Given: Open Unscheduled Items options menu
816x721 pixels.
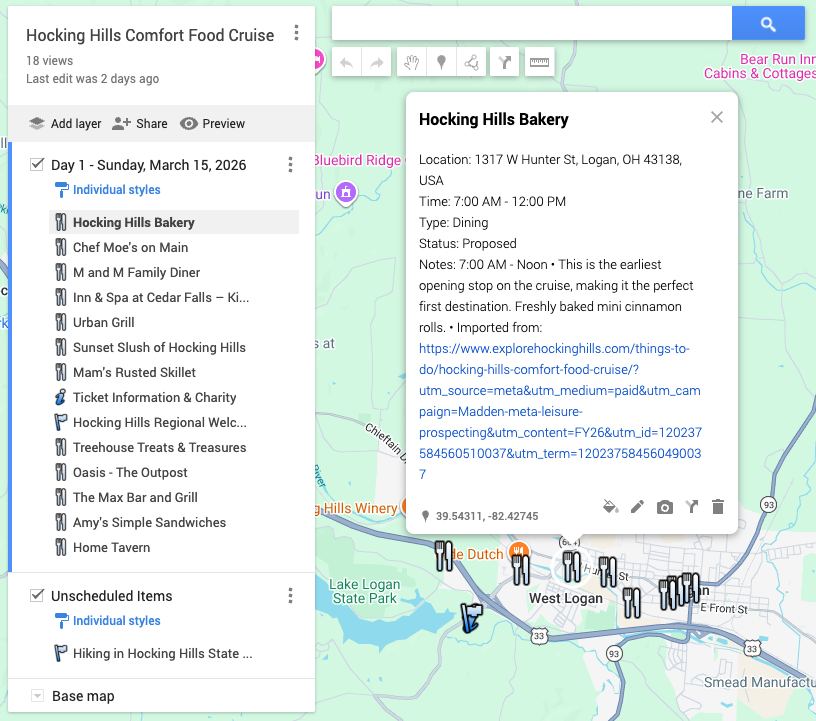Looking at the screenshot, I should pyautogui.click(x=290, y=595).
